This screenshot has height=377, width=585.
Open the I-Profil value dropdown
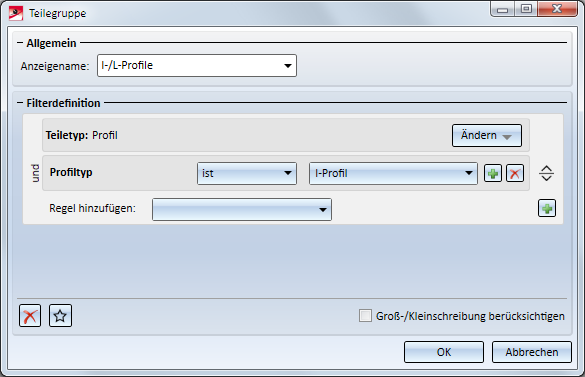point(393,173)
